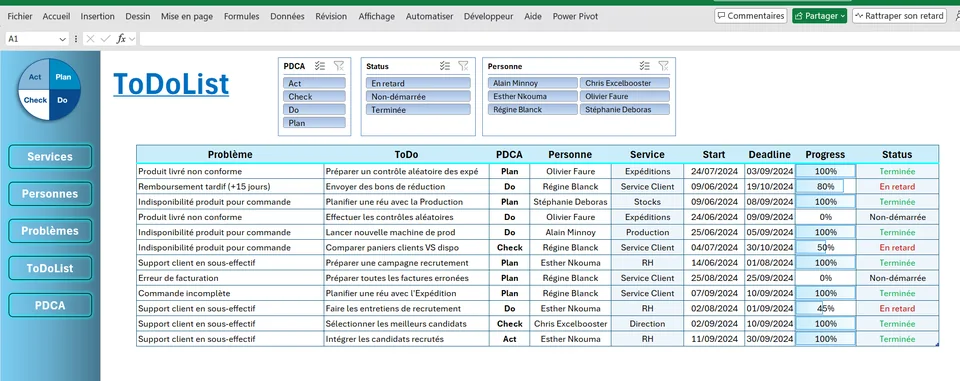Go to the Problèmes sheet button
This screenshot has height=381, width=960.
[x=50, y=231]
